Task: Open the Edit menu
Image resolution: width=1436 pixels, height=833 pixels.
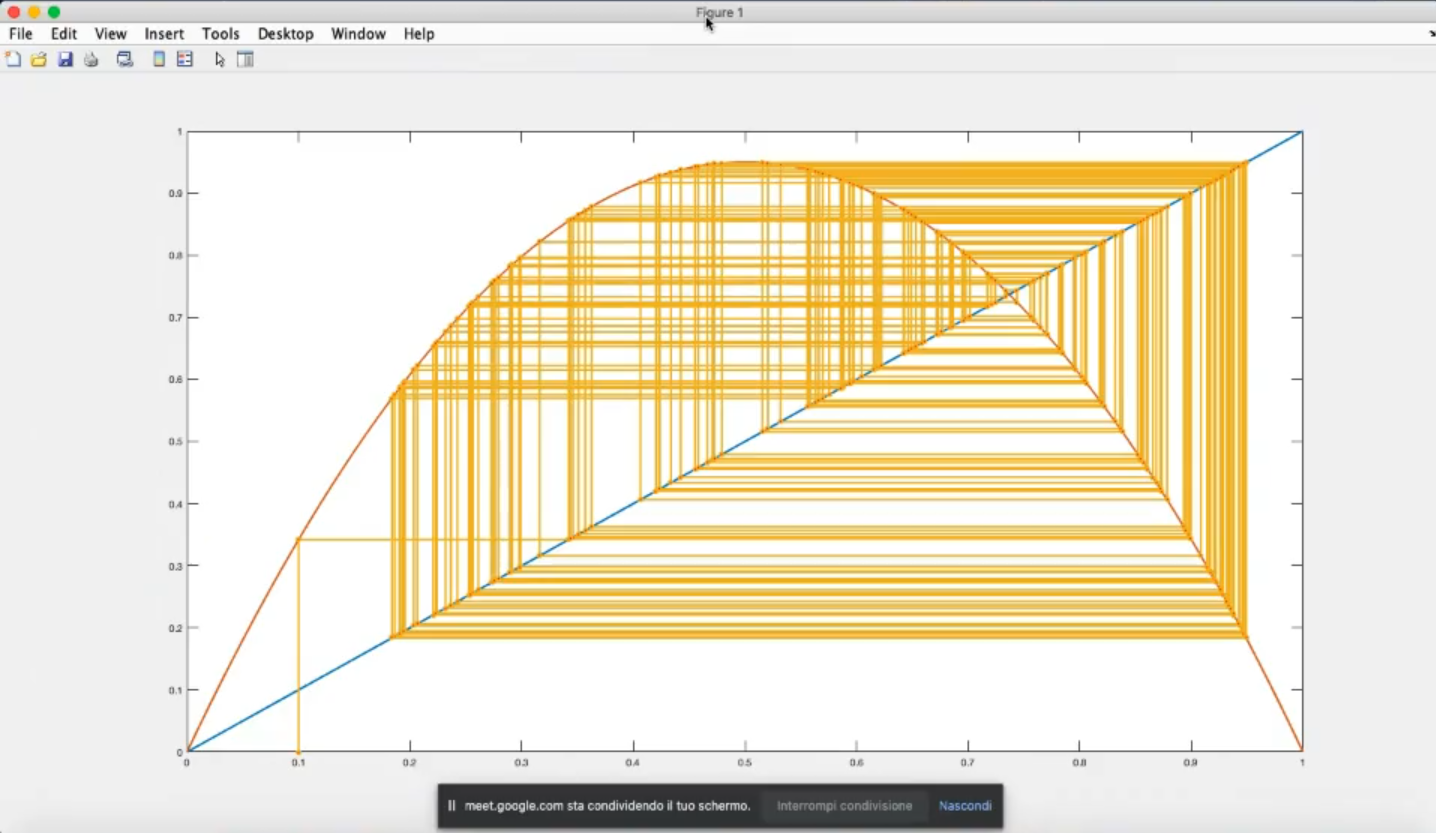Action: click(x=64, y=34)
